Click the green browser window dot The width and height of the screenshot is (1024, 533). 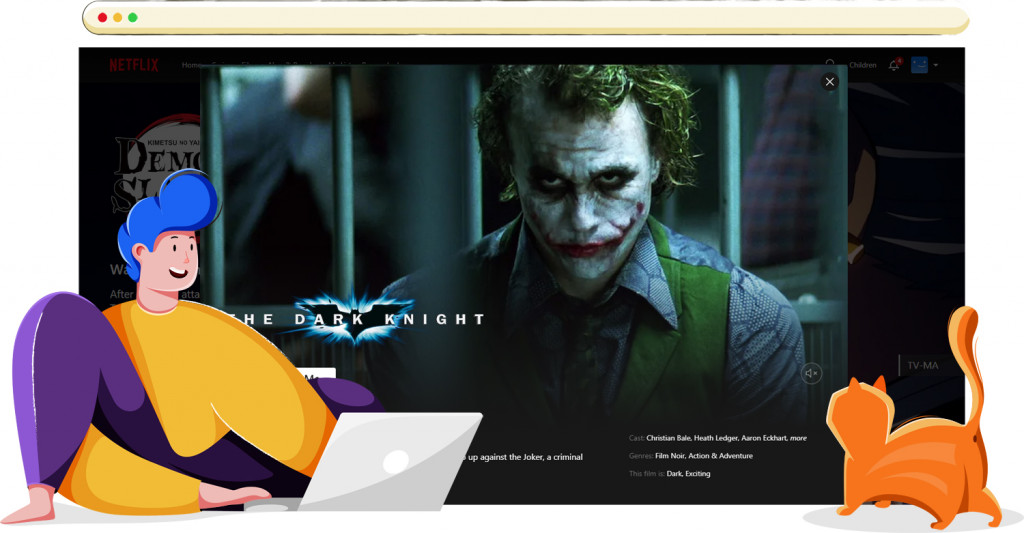click(x=133, y=18)
